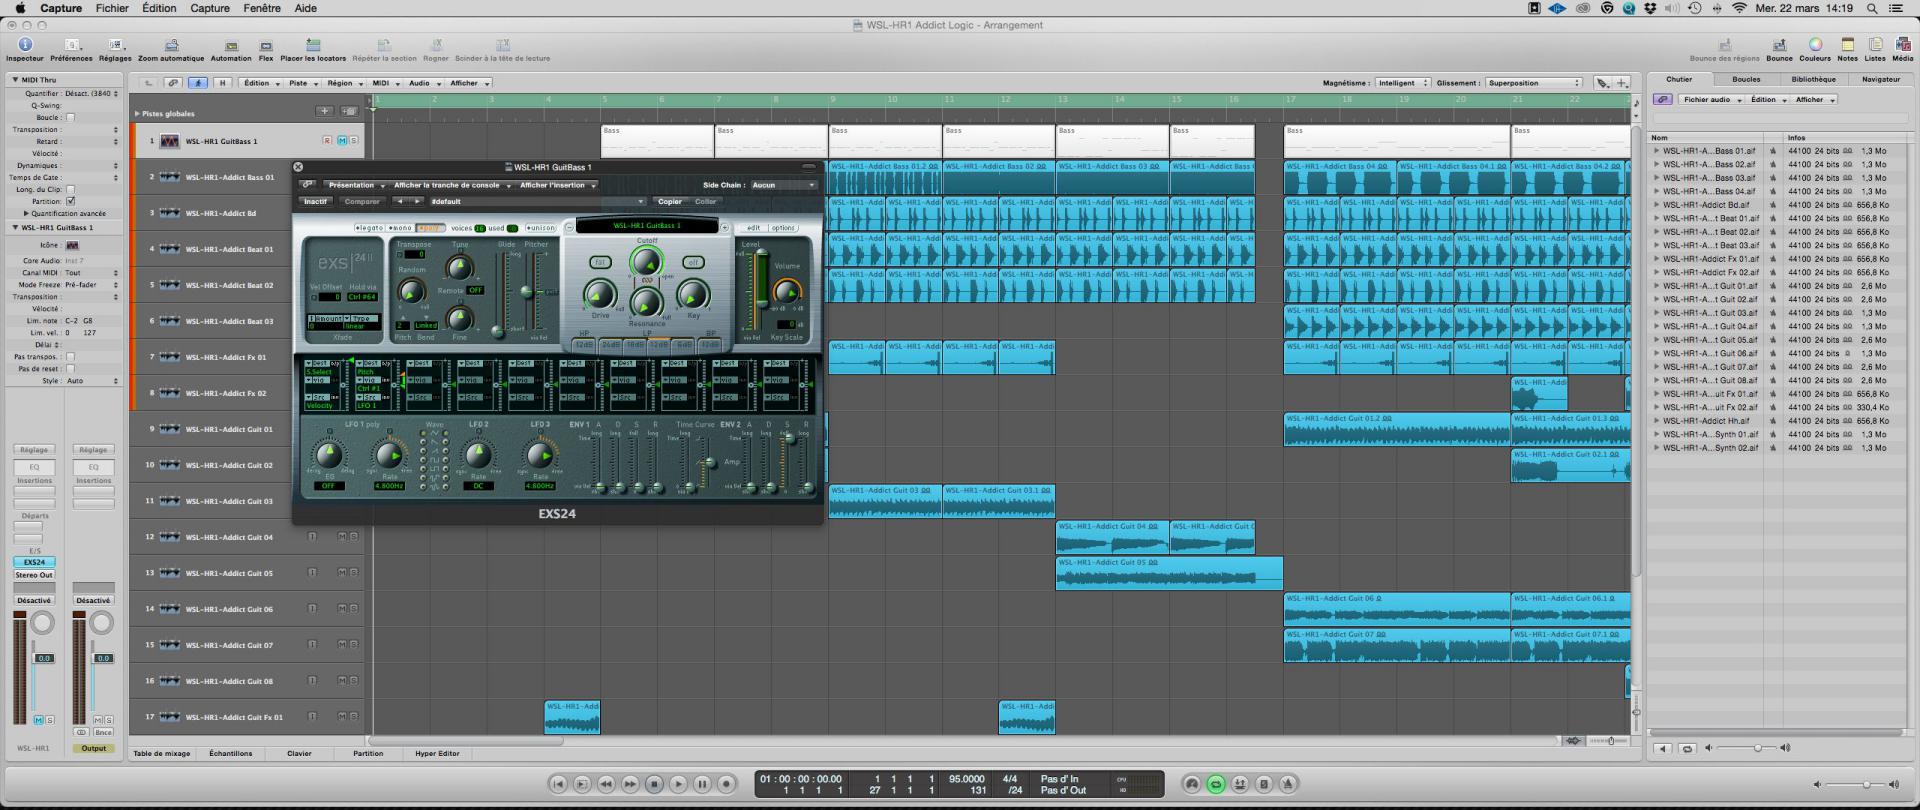Viewport: 1920px width, 810px height.
Task: Open the Couleurs palette icon
Action: (1815, 45)
